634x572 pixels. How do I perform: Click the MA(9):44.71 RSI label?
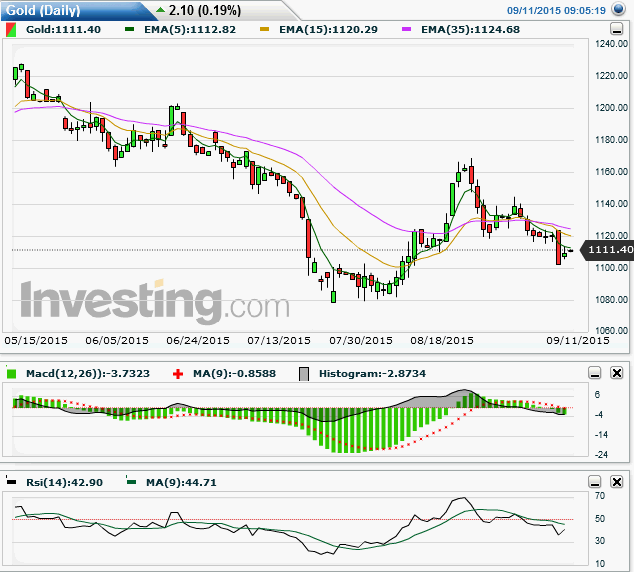tap(181, 482)
